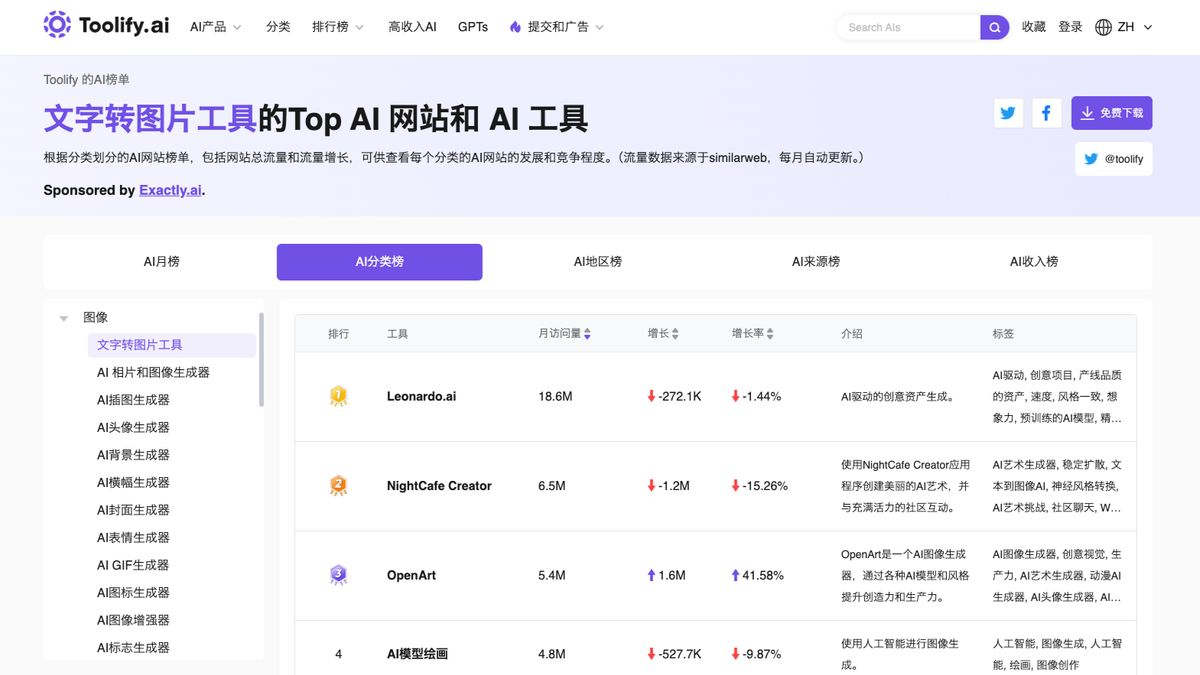Click the Search AIs input field

tap(908, 27)
